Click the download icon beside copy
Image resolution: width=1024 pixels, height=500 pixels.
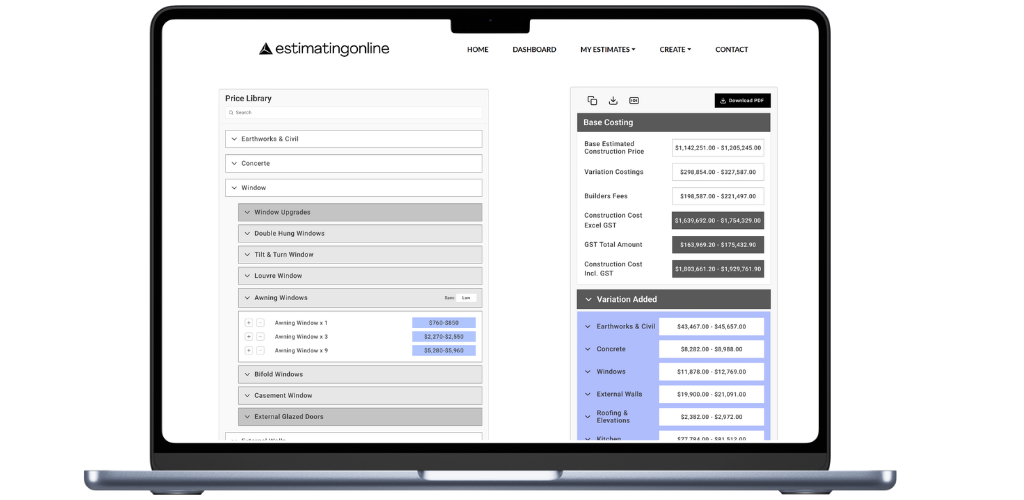coord(613,101)
